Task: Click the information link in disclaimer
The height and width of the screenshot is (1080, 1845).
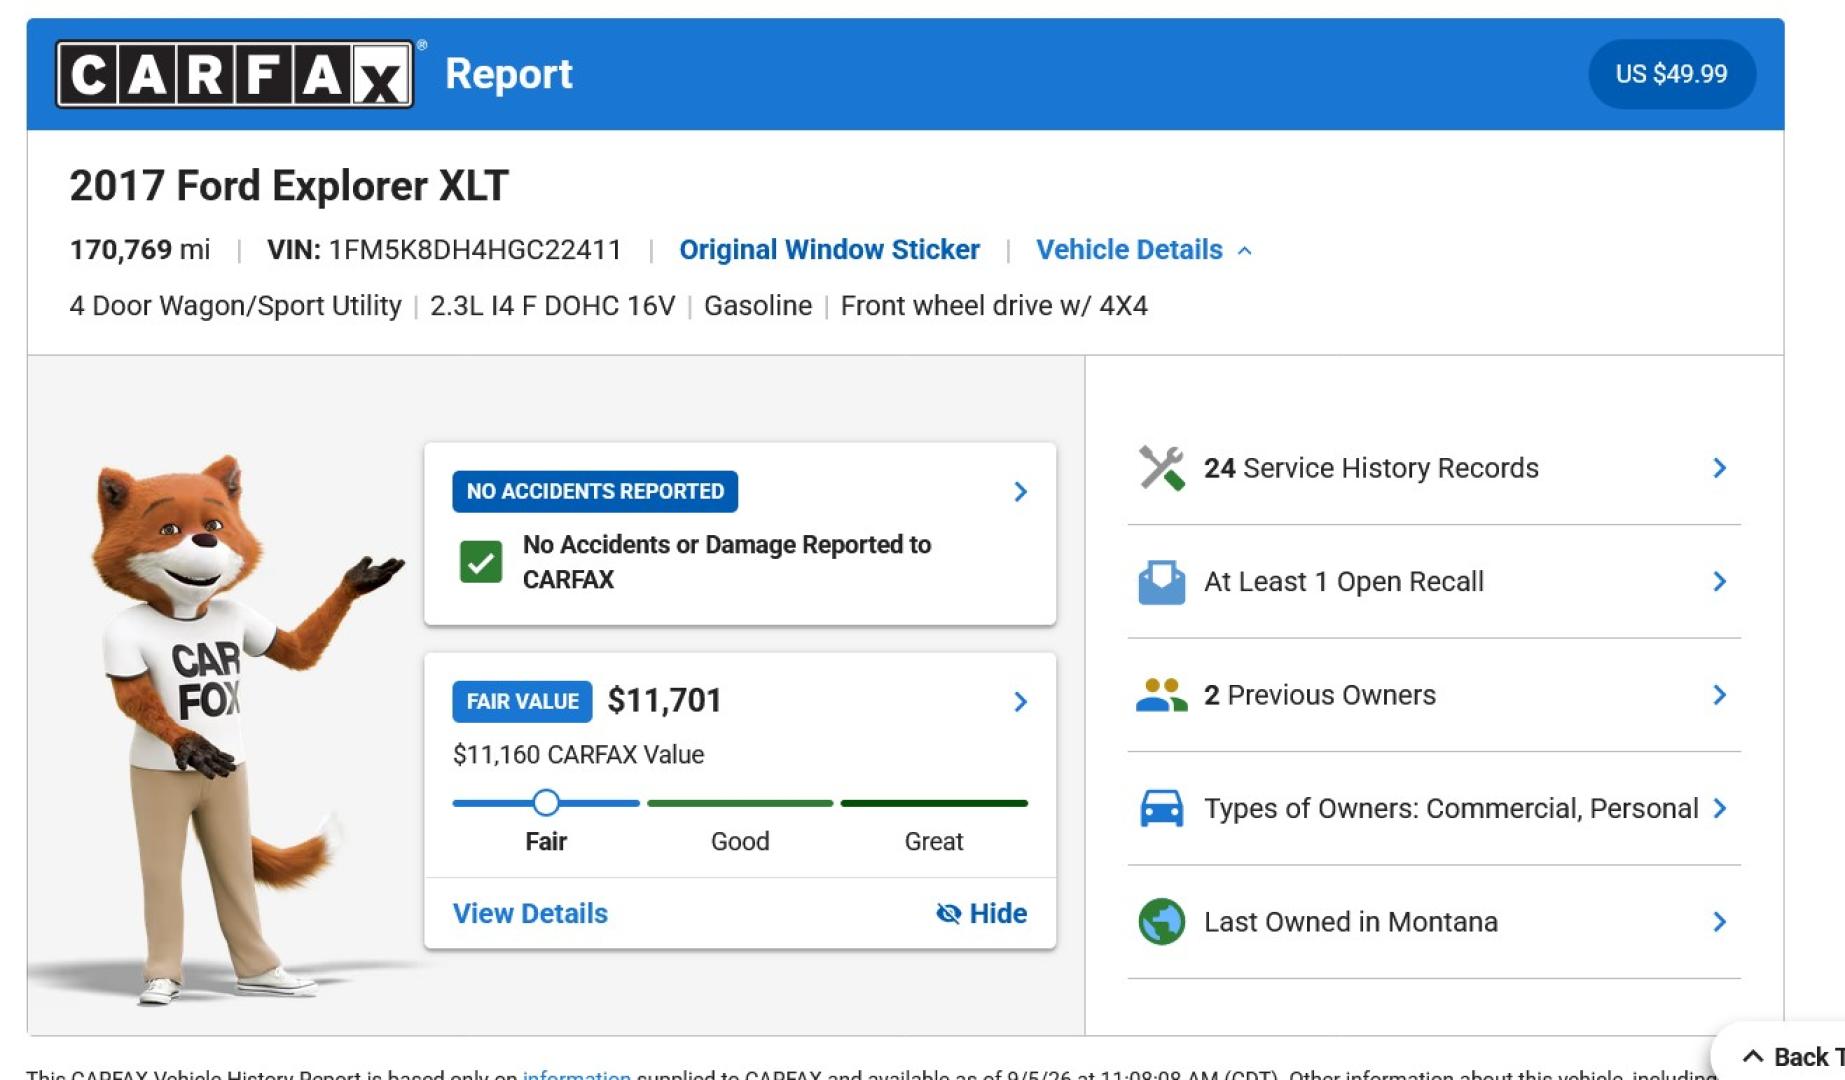Action: (x=576, y=1075)
